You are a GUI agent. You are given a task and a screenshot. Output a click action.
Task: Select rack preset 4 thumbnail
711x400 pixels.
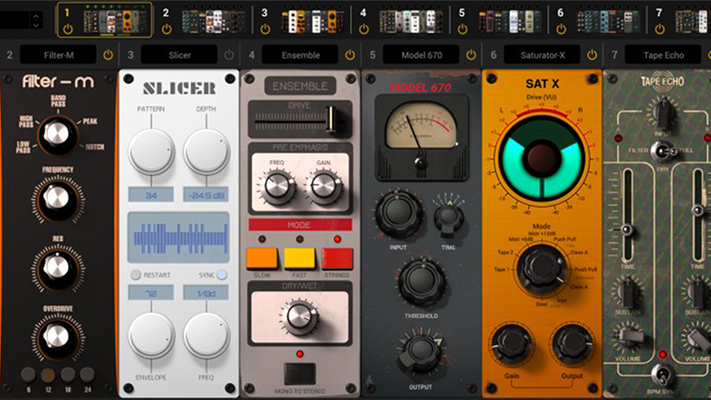(x=411, y=21)
